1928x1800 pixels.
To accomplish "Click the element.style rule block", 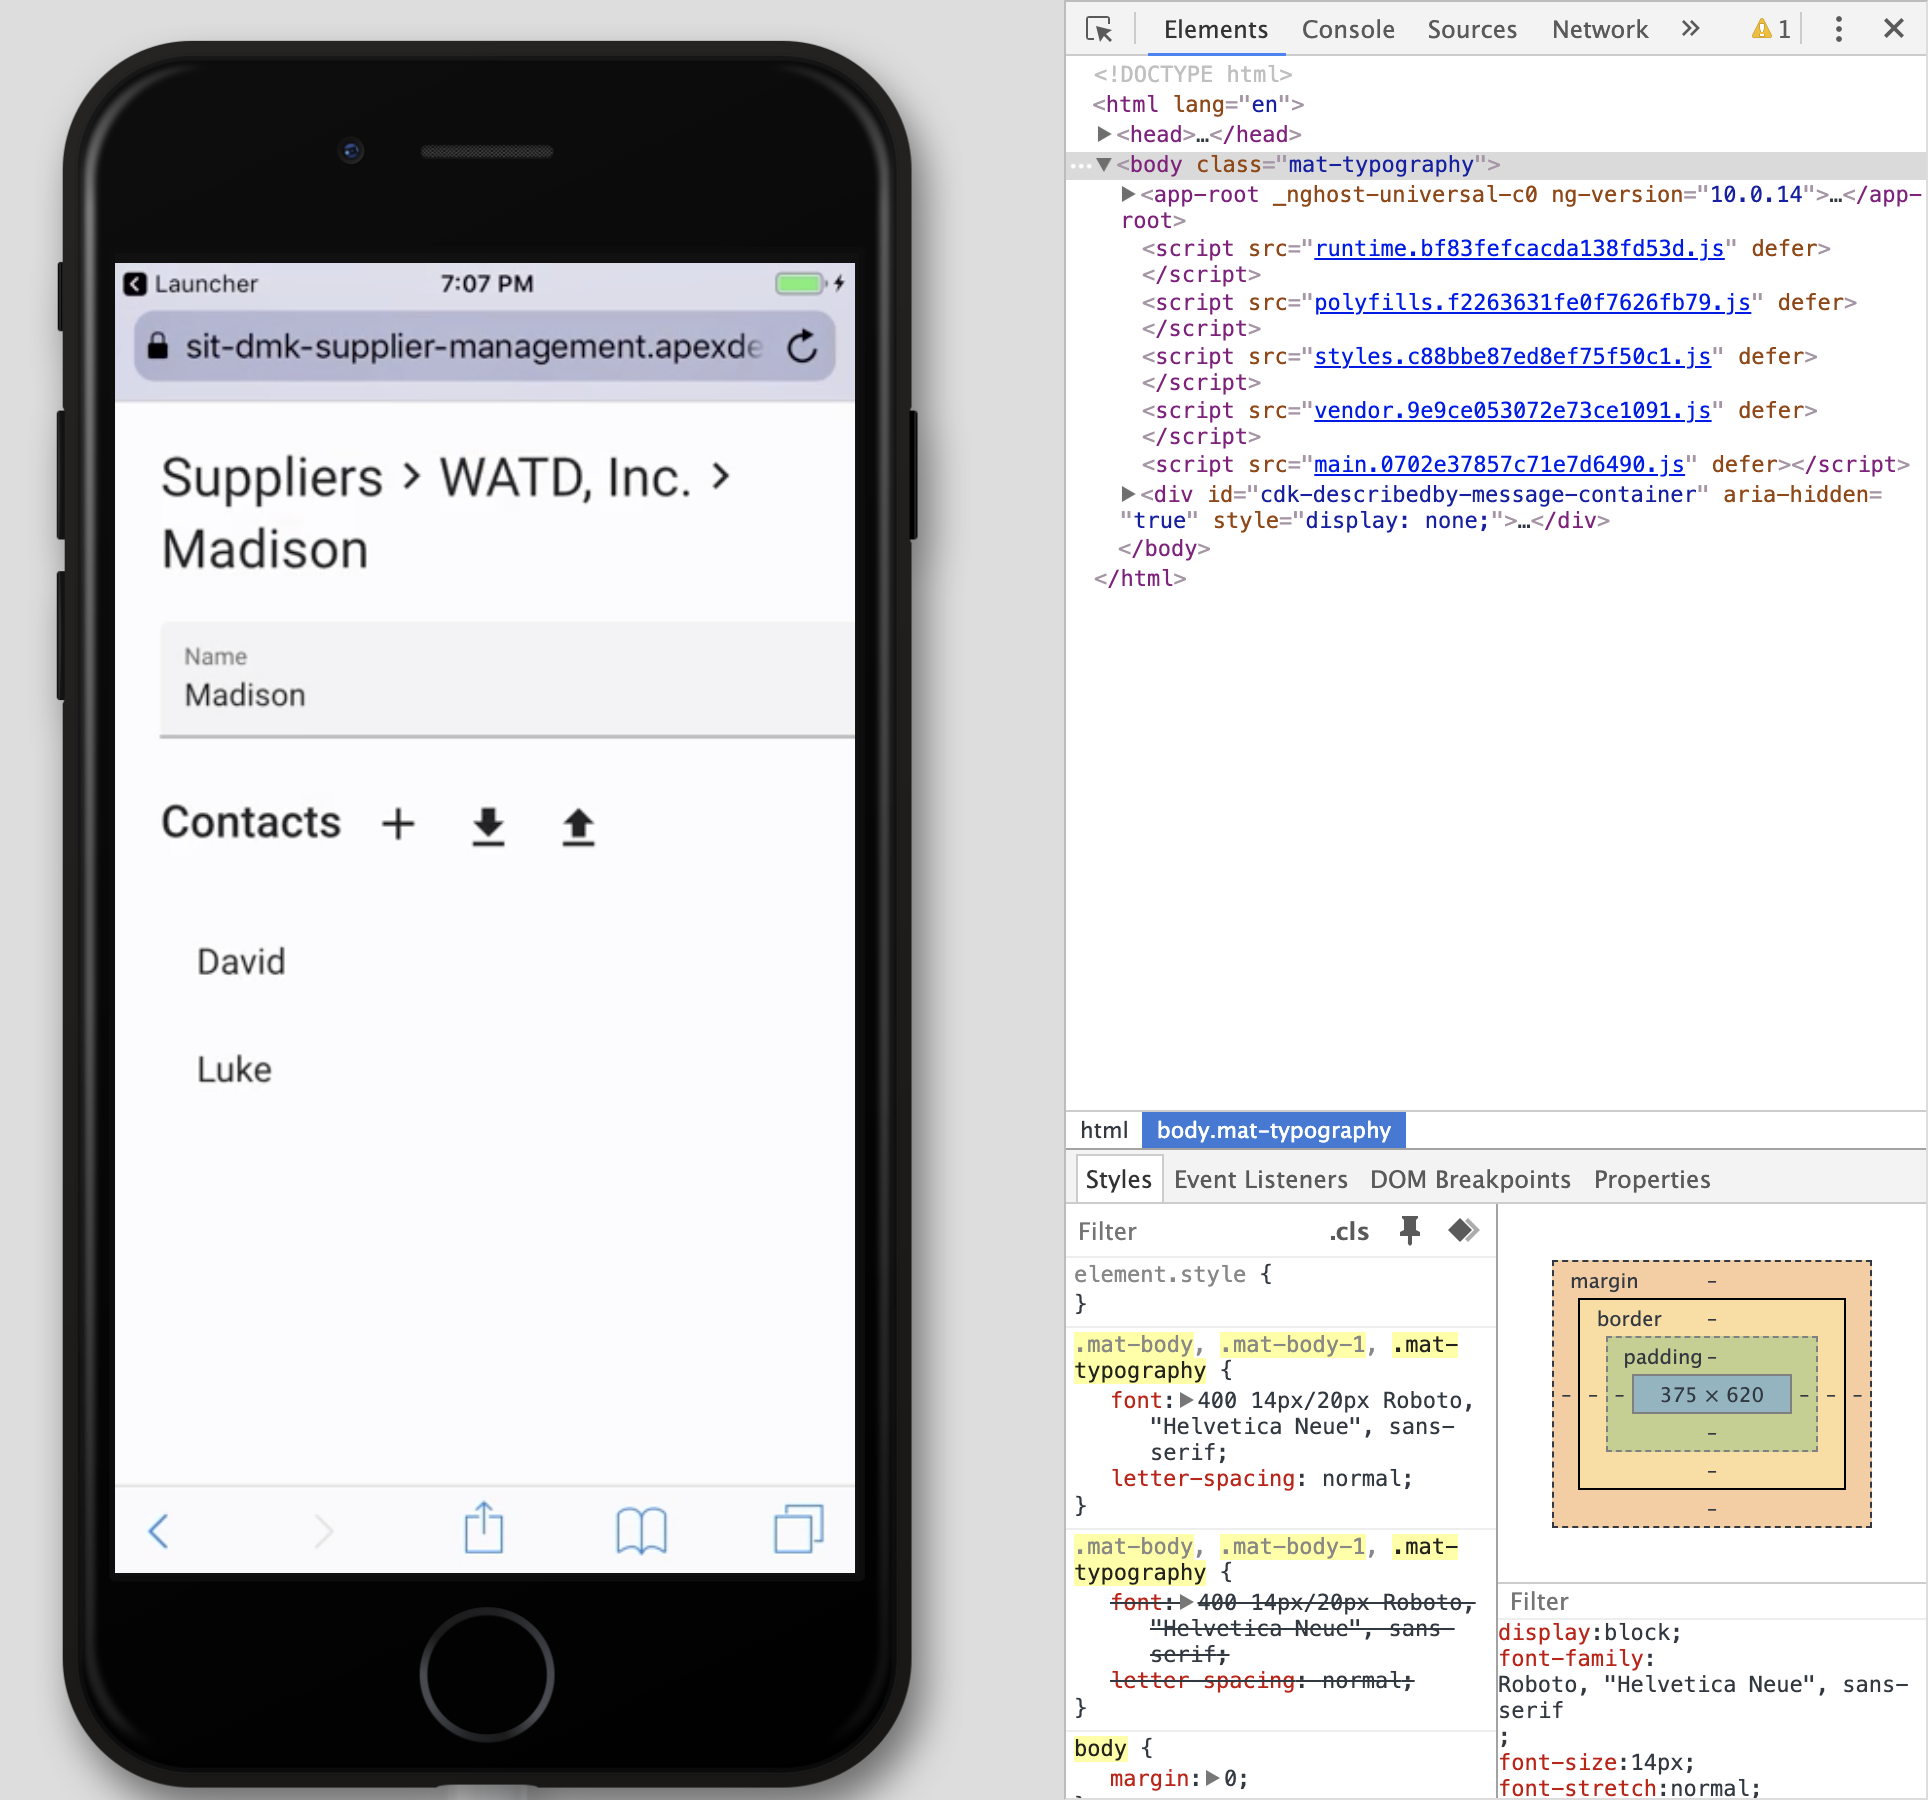I will tap(1282, 1288).
